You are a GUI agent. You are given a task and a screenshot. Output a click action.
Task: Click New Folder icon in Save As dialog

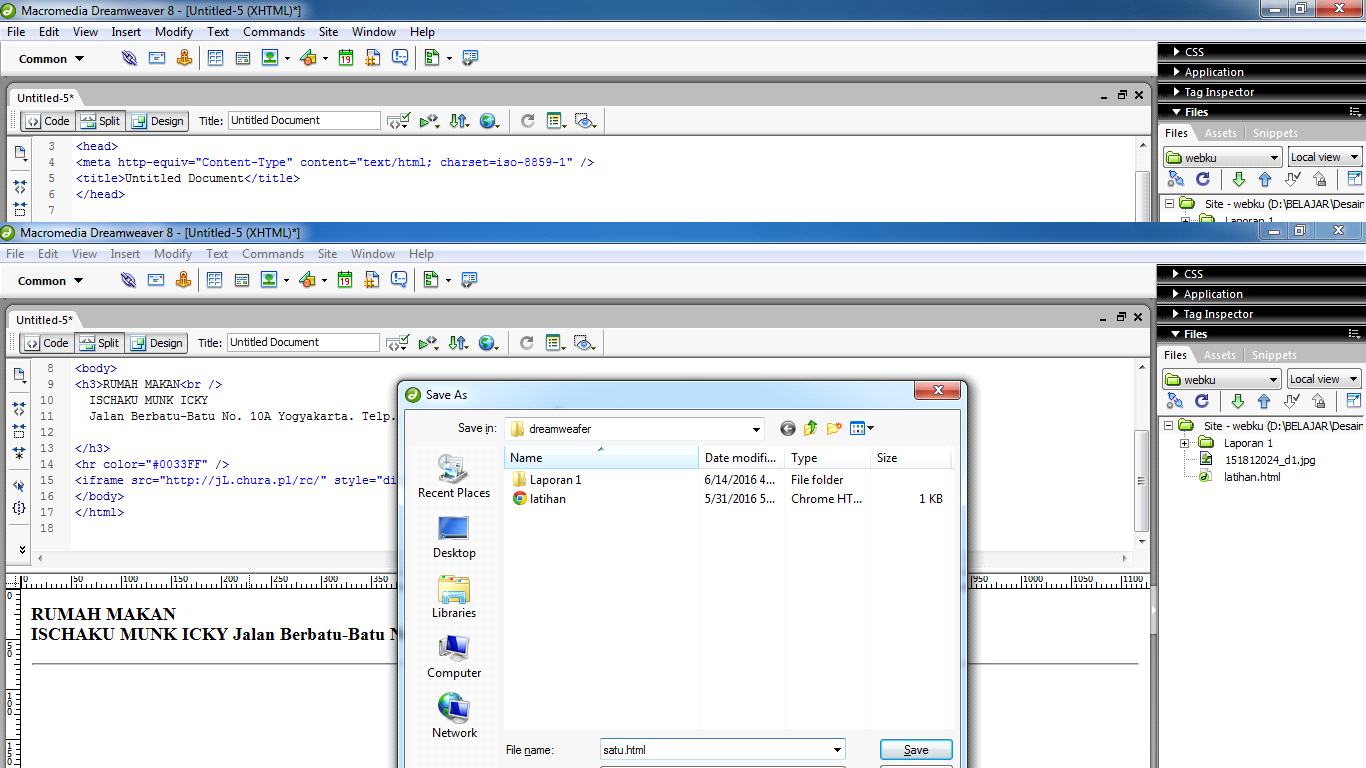click(x=833, y=428)
